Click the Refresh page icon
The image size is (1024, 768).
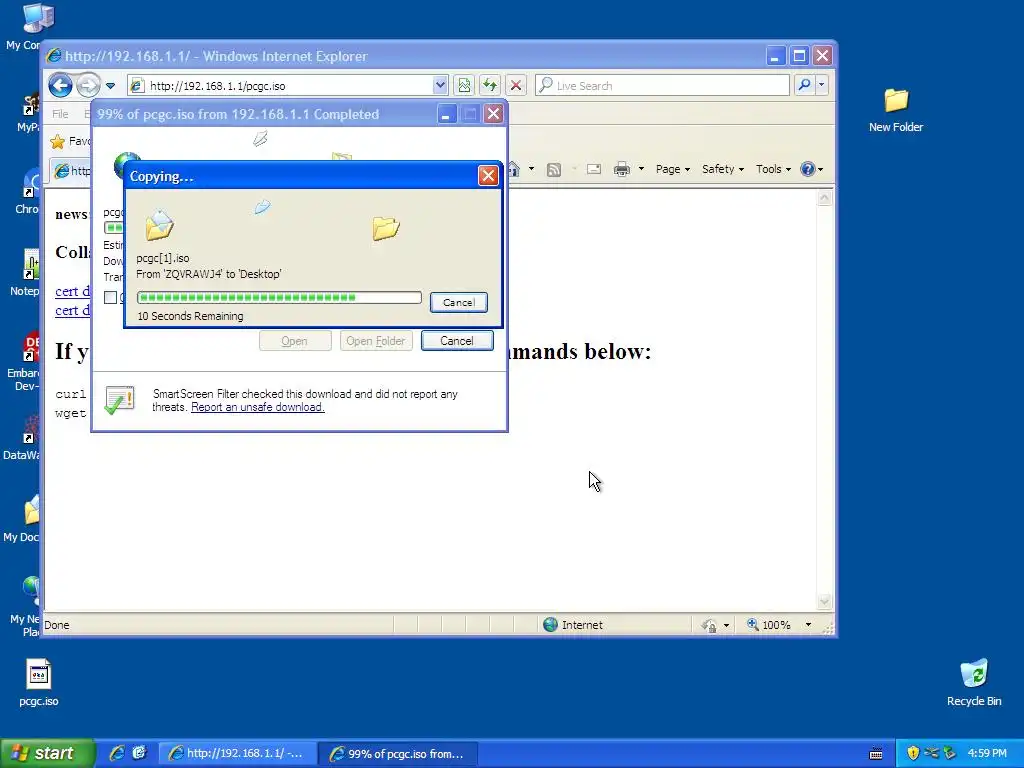point(490,85)
